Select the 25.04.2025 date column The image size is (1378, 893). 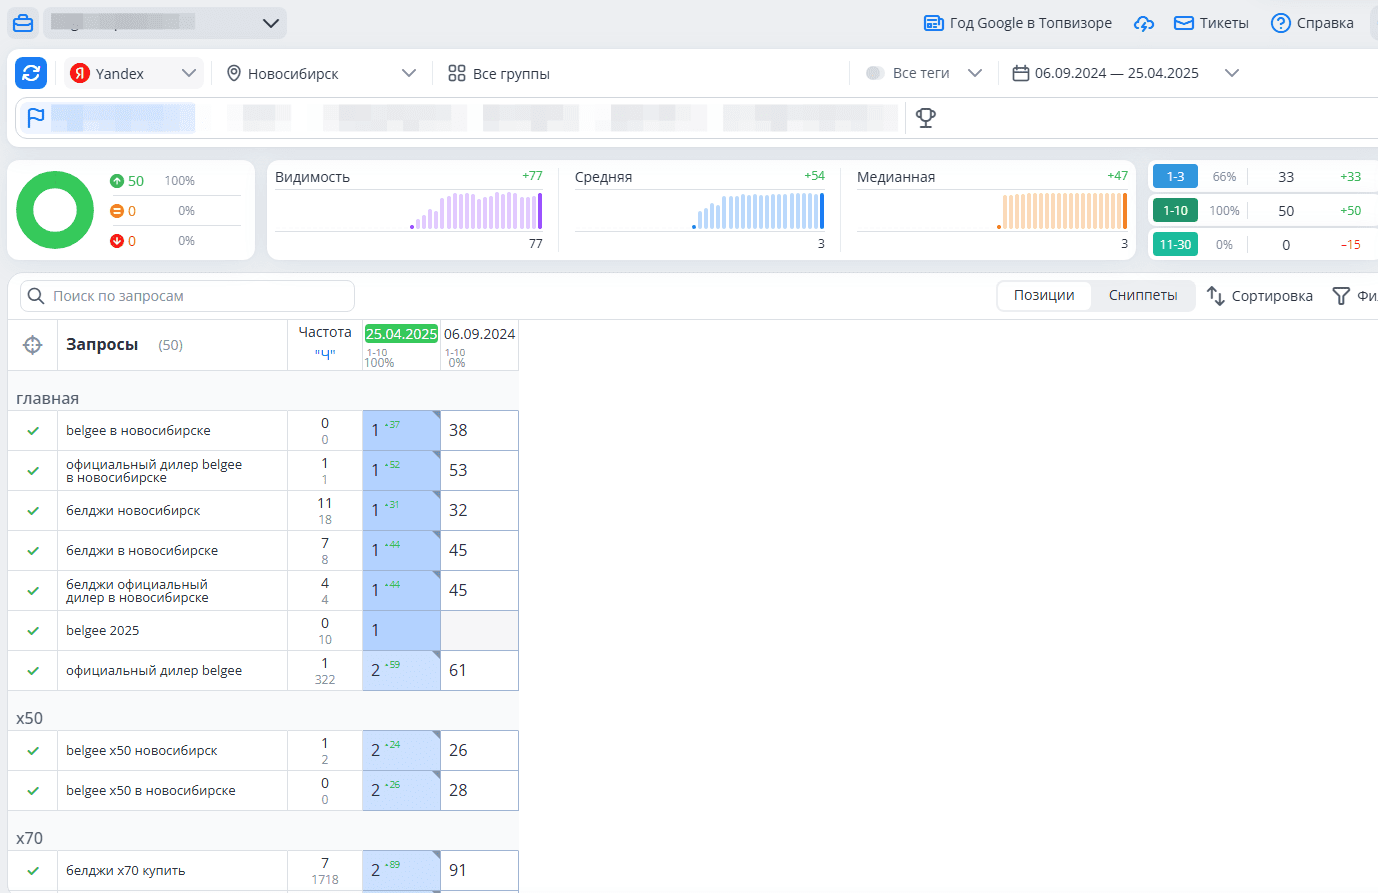click(401, 334)
